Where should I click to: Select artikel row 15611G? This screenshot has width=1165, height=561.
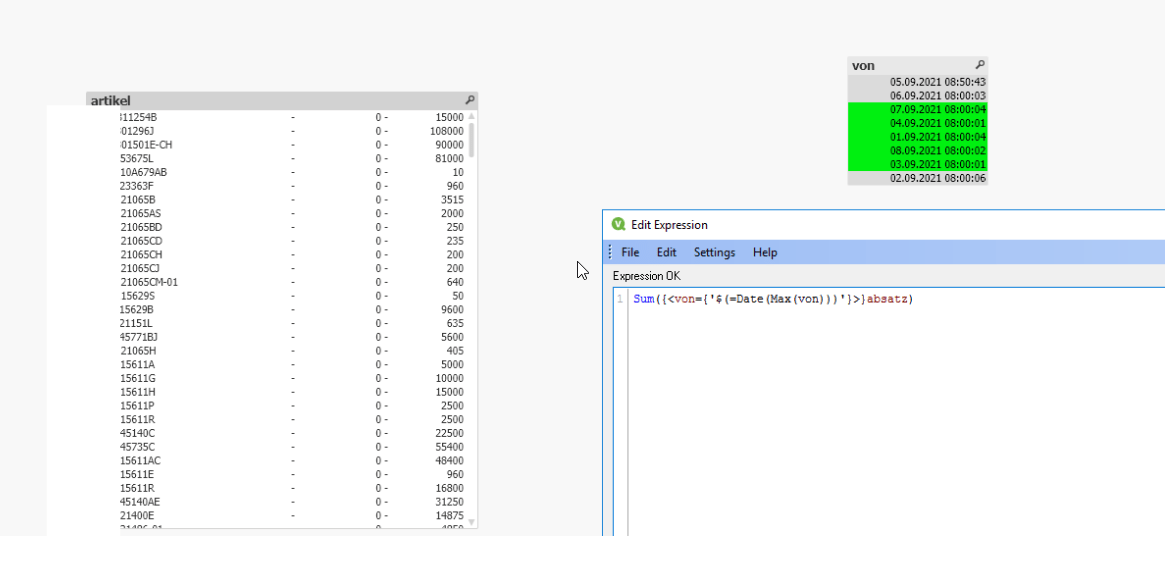tap(292, 378)
